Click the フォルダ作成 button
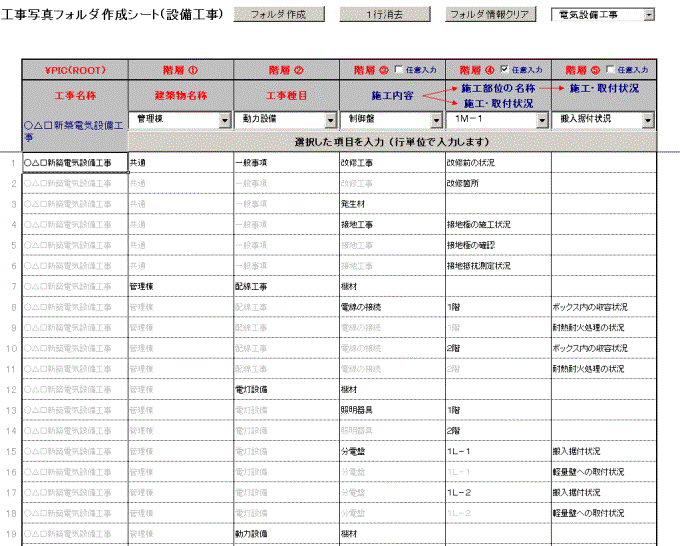Screen dimensions: 680x546 pos(279,14)
